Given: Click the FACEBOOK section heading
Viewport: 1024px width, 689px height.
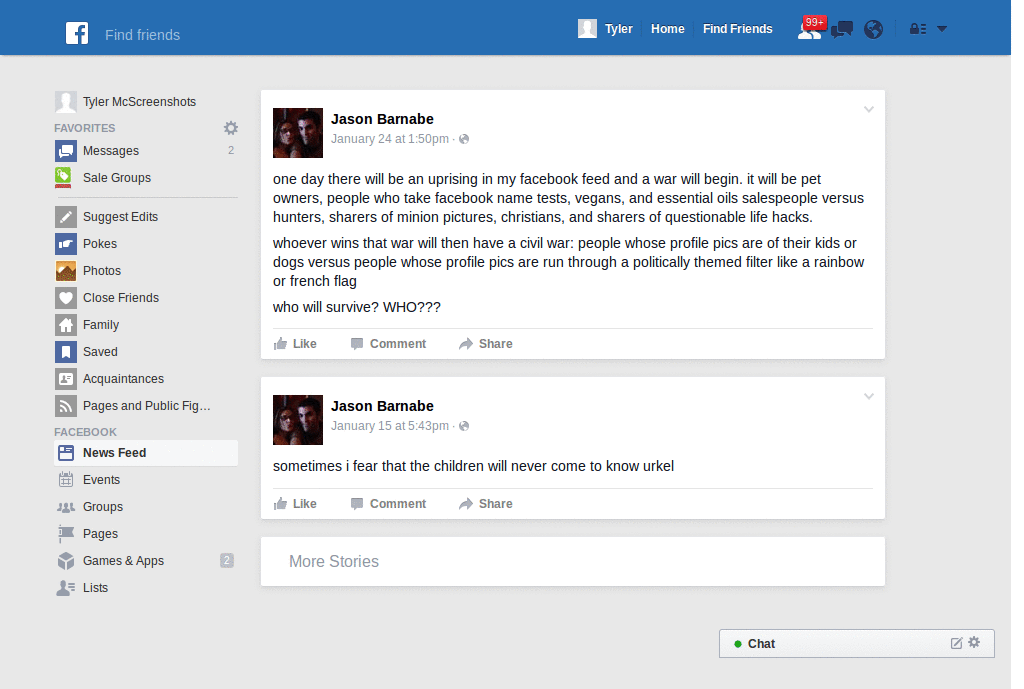Looking at the screenshot, I should pyautogui.click(x=86, y=432).
